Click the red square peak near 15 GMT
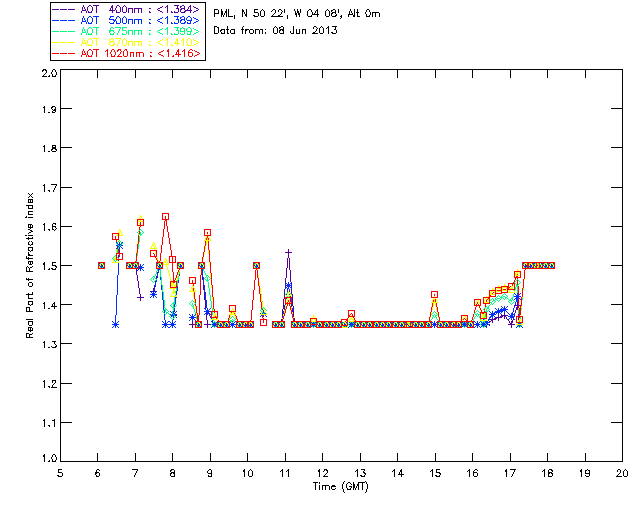Screen dimensions: 640x512 pyautogui.click(x=435, y=294)
